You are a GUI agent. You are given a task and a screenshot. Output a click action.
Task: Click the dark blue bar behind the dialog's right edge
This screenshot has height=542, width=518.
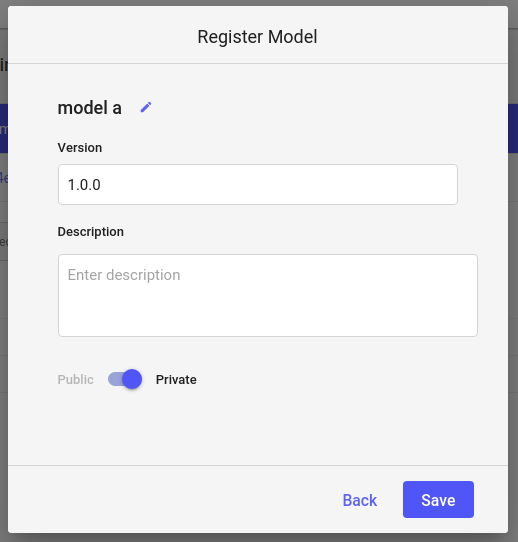(x=513, y=128)
